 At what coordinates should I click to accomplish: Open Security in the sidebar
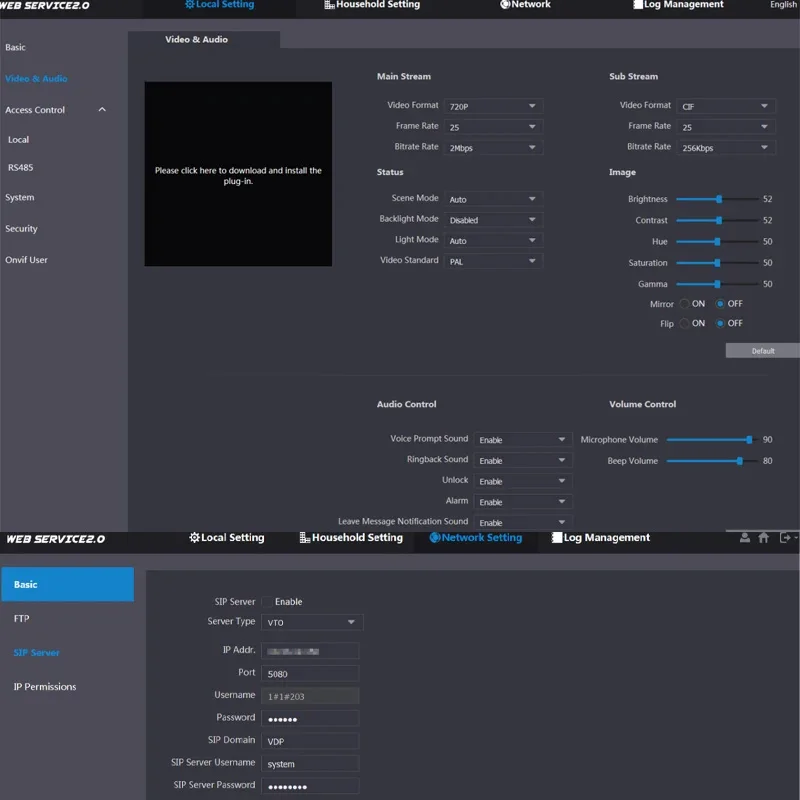coord(21,229)
